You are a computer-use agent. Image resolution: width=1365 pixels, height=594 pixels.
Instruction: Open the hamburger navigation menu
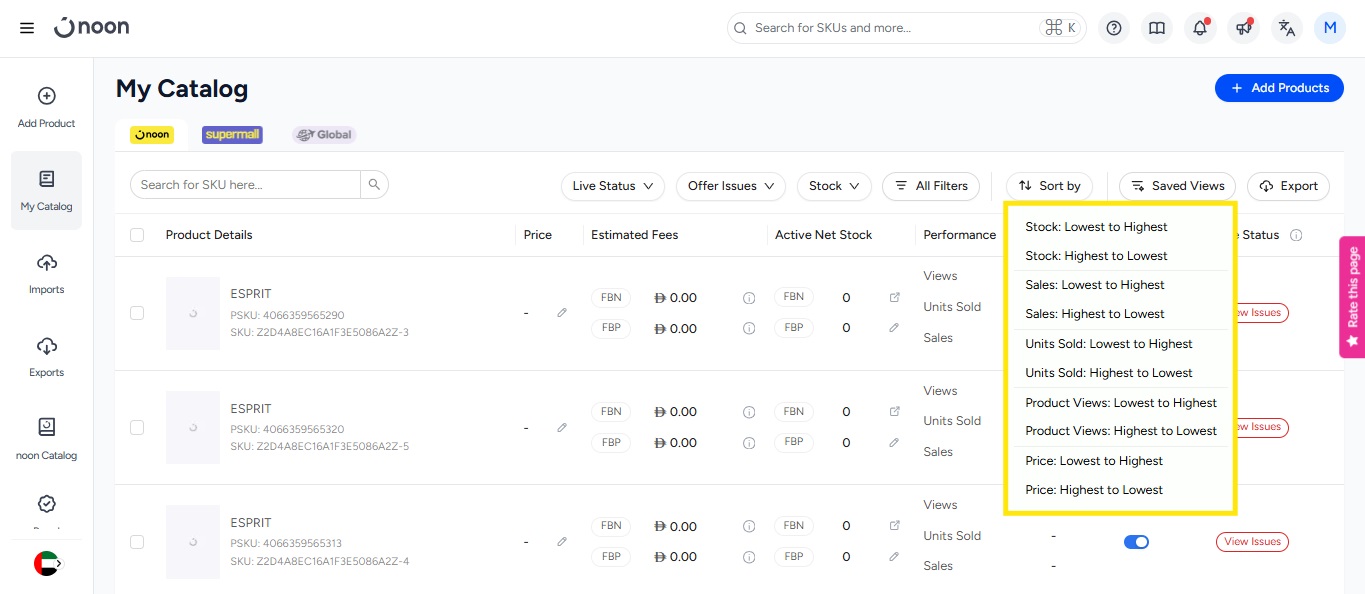(27, 28)
